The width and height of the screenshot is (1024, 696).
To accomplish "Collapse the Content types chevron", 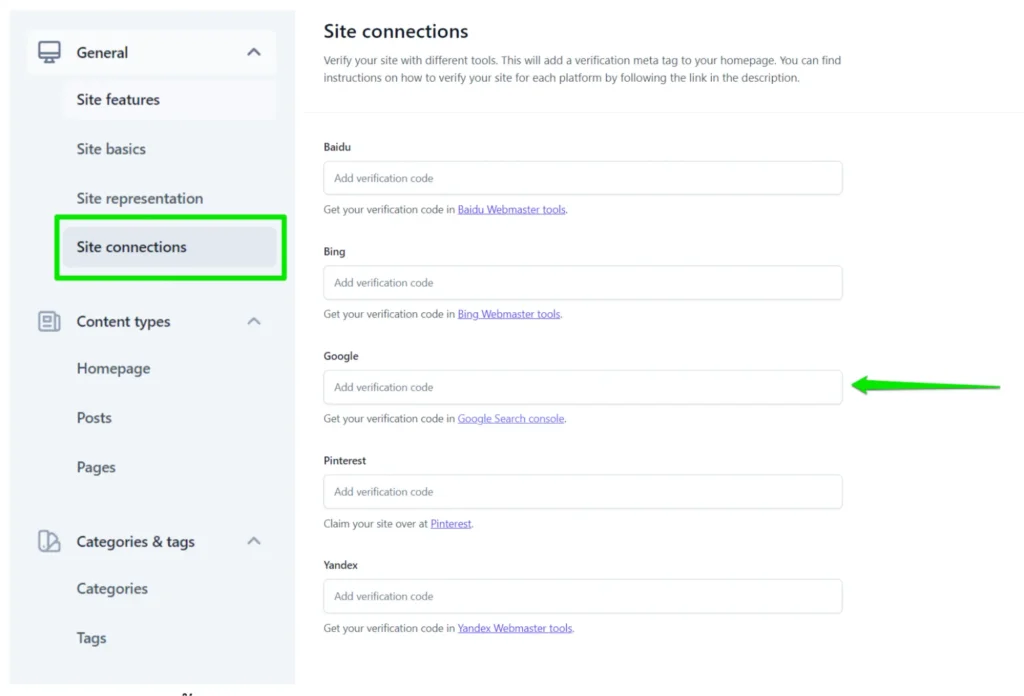I will point(254,322).
